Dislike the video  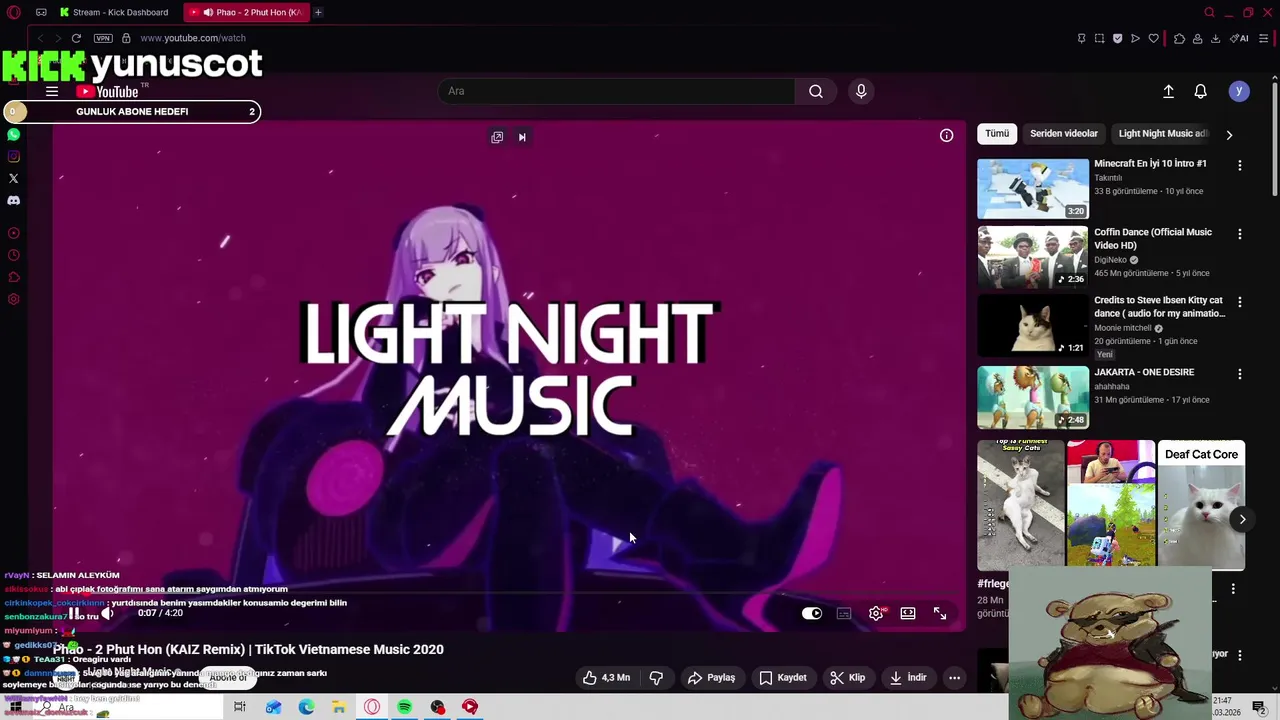pyautogui.click(x=656, y=677)
